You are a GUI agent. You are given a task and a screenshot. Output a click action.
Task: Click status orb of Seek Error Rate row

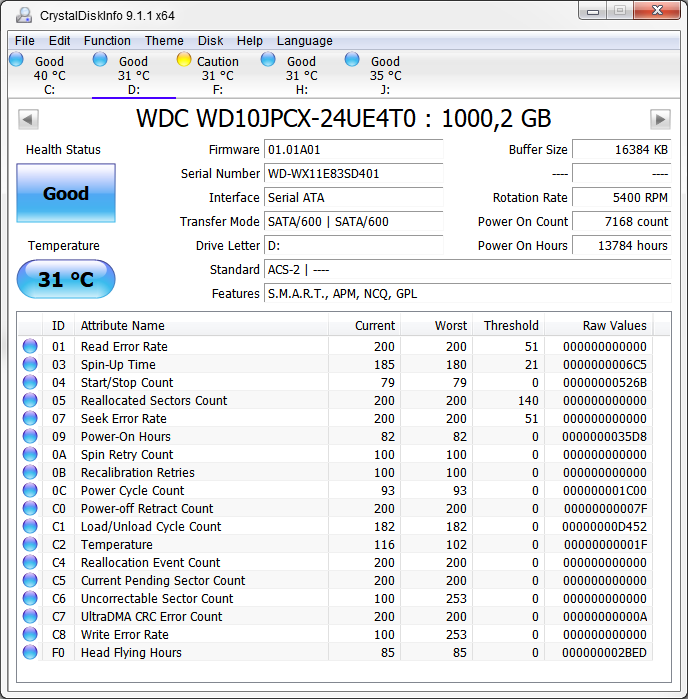coord(30,418)
